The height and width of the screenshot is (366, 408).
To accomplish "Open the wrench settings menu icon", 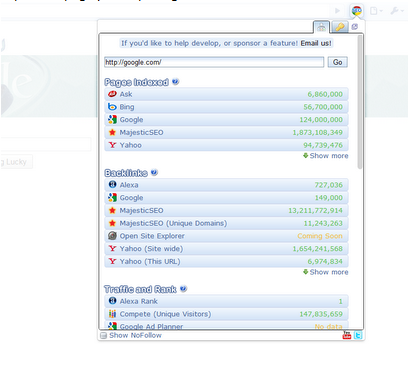I will click(x=397, y=11).
